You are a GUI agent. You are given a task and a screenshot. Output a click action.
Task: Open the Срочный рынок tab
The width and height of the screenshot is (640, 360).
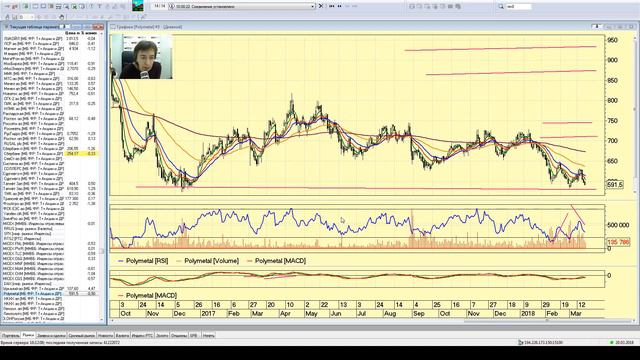click(x=82, y=336)
